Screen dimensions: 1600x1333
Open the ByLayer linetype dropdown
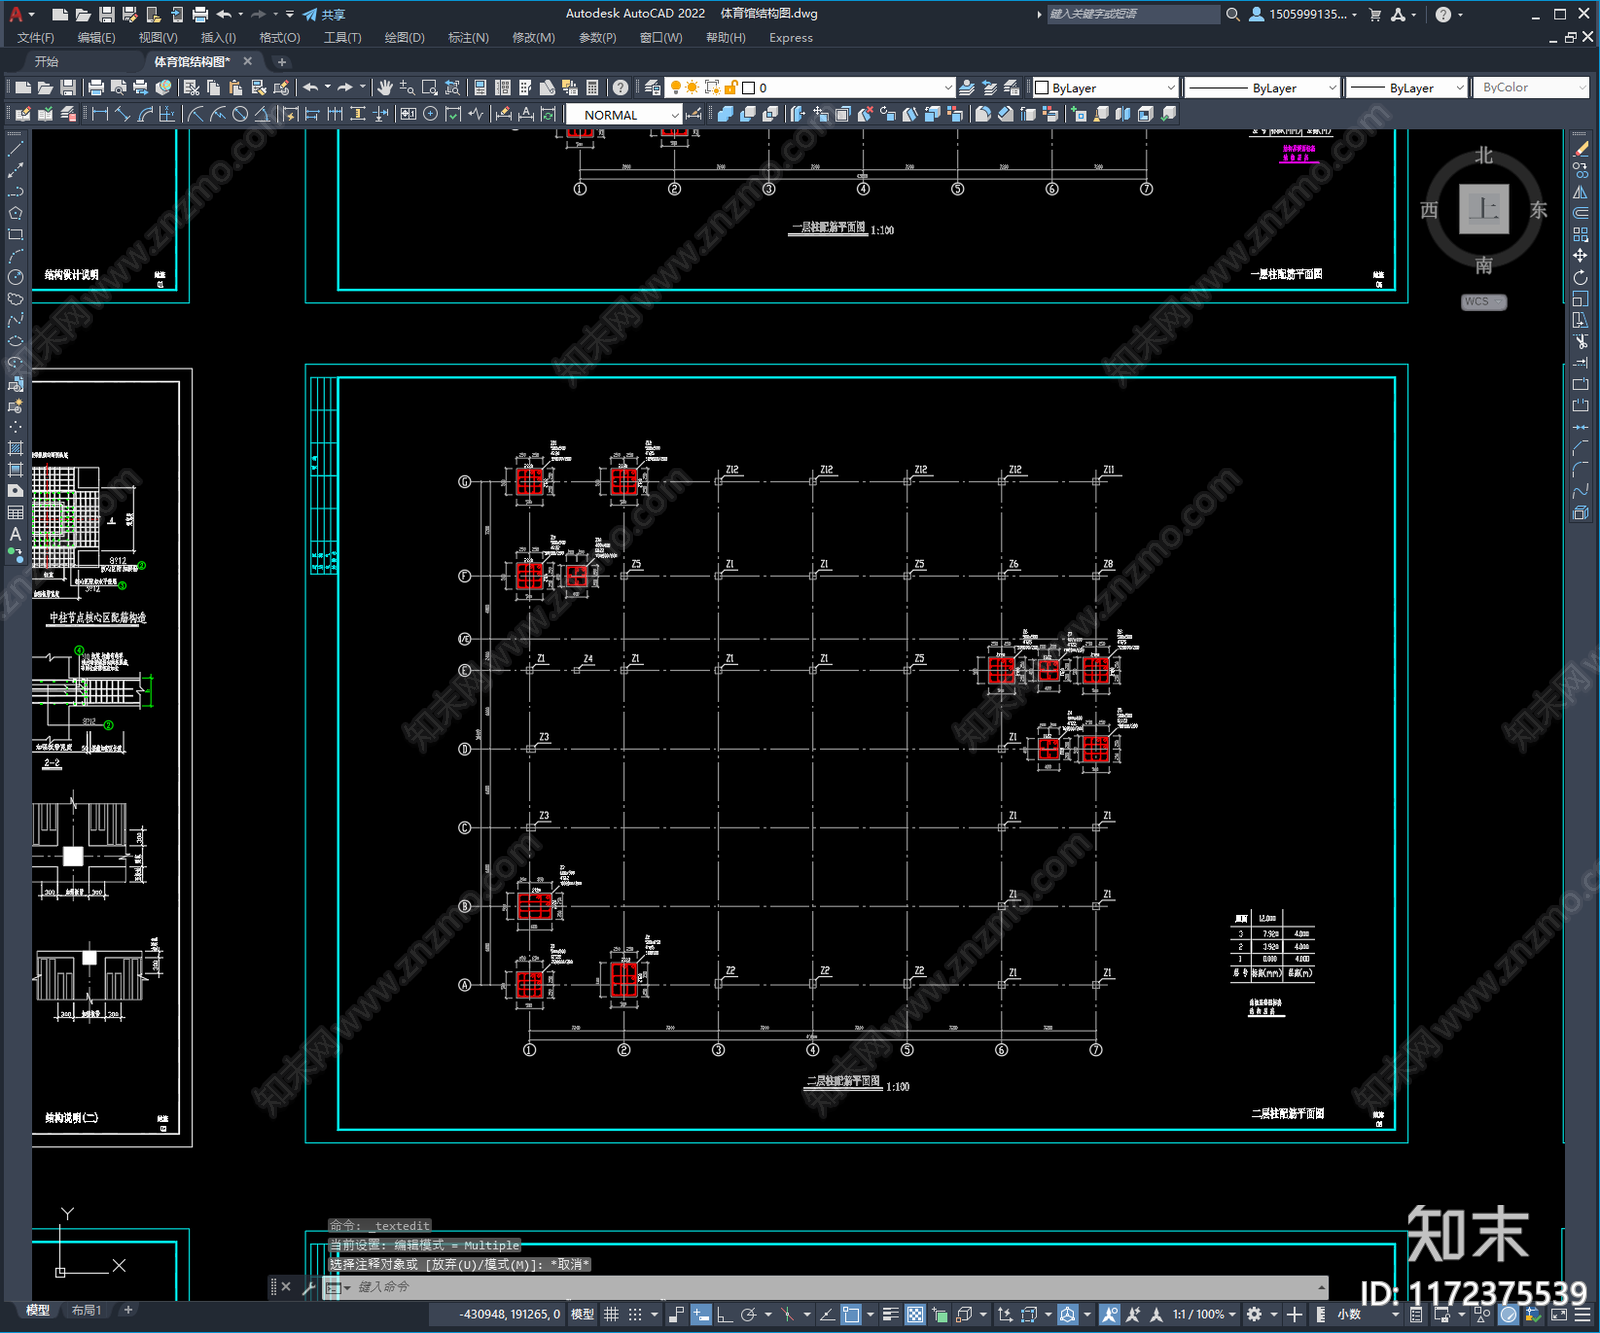pos(1262,88)
